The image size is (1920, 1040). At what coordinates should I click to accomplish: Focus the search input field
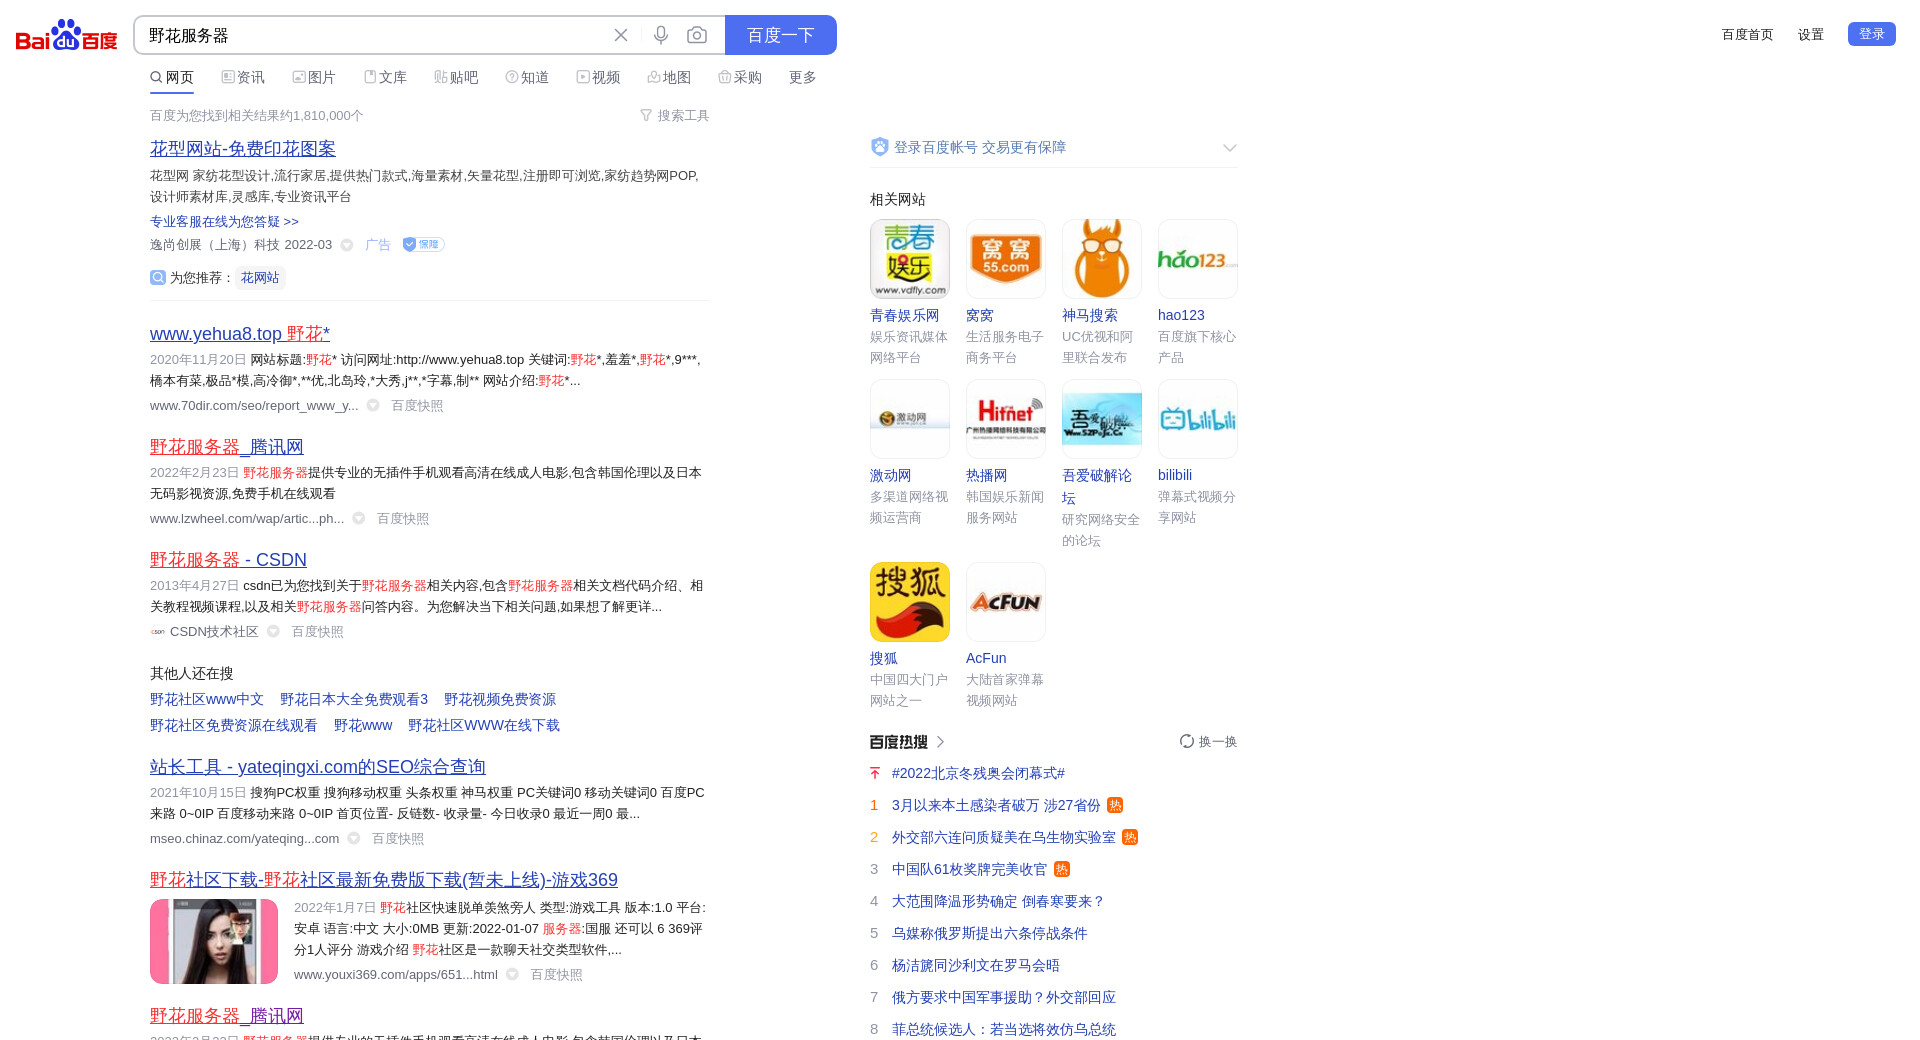[x=370, y=35]
